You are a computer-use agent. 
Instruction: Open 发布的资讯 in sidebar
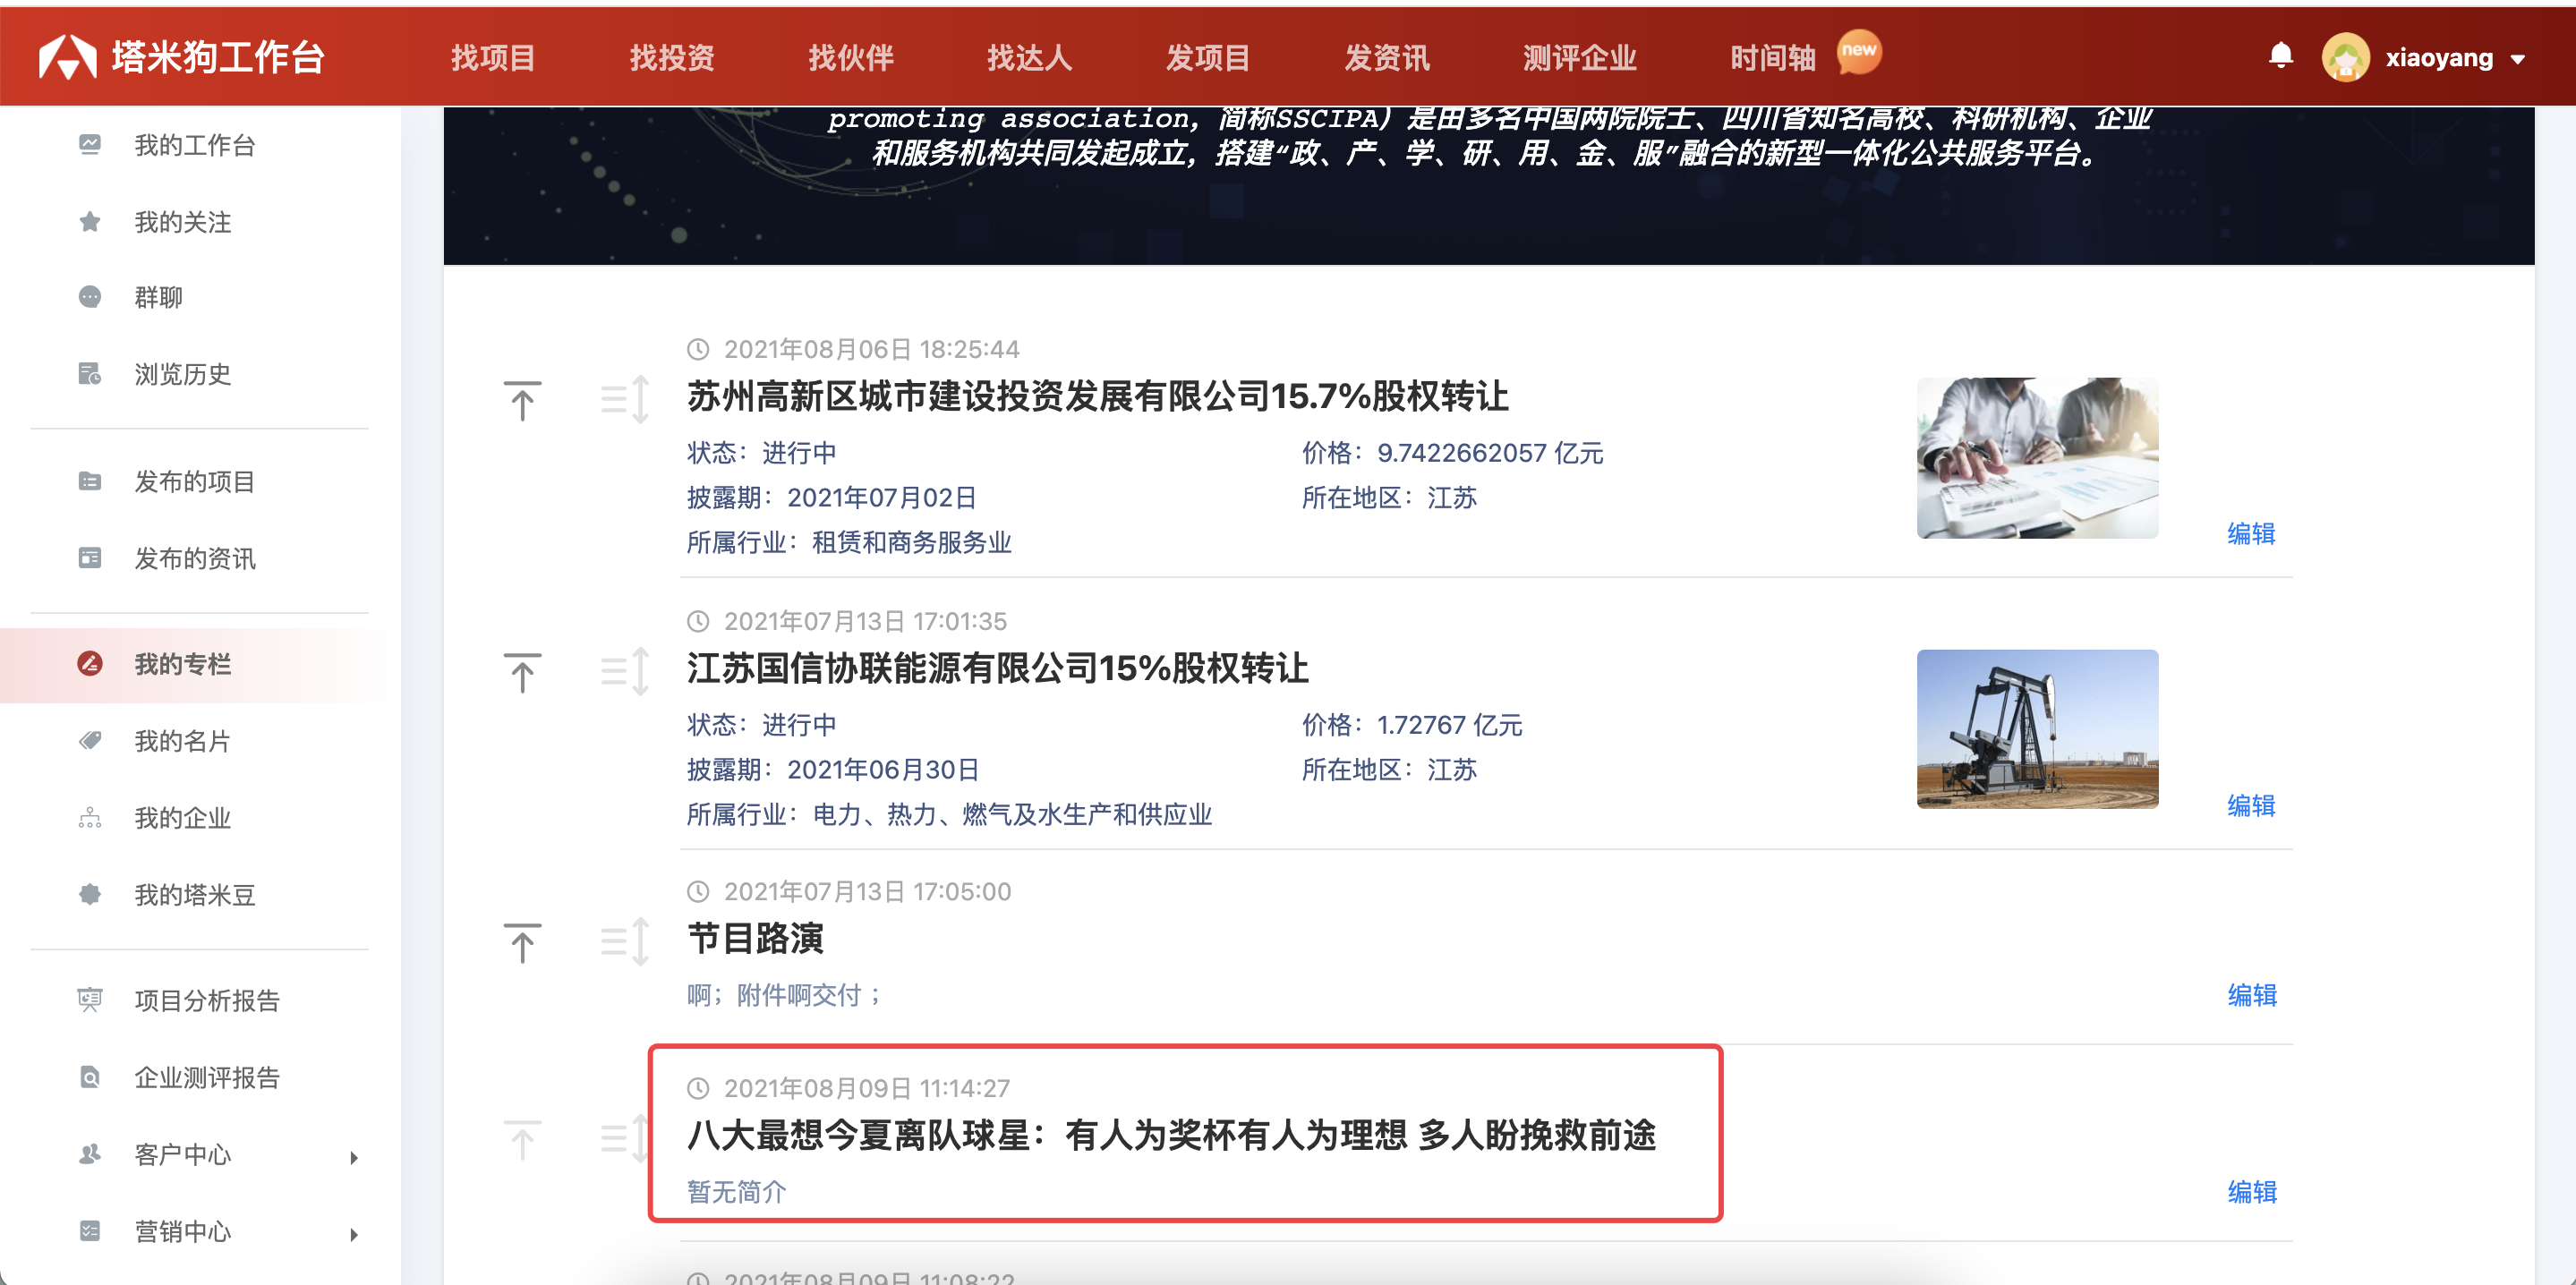click(x=195, y=558)
